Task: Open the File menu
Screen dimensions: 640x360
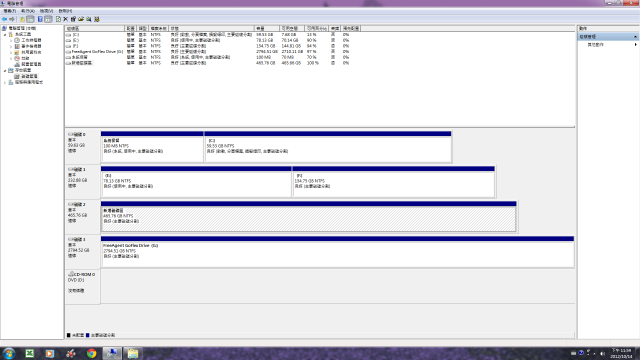Action: point(10,11)
